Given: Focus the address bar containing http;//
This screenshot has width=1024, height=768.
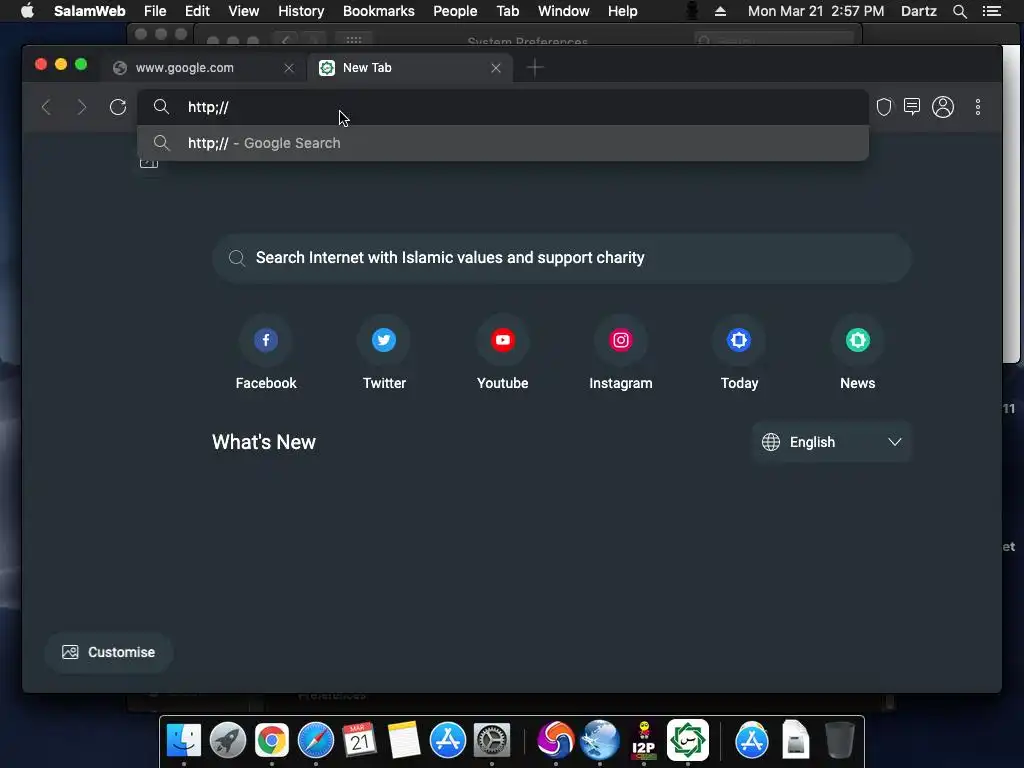Looking at the screenshot, I should point(503,107).
